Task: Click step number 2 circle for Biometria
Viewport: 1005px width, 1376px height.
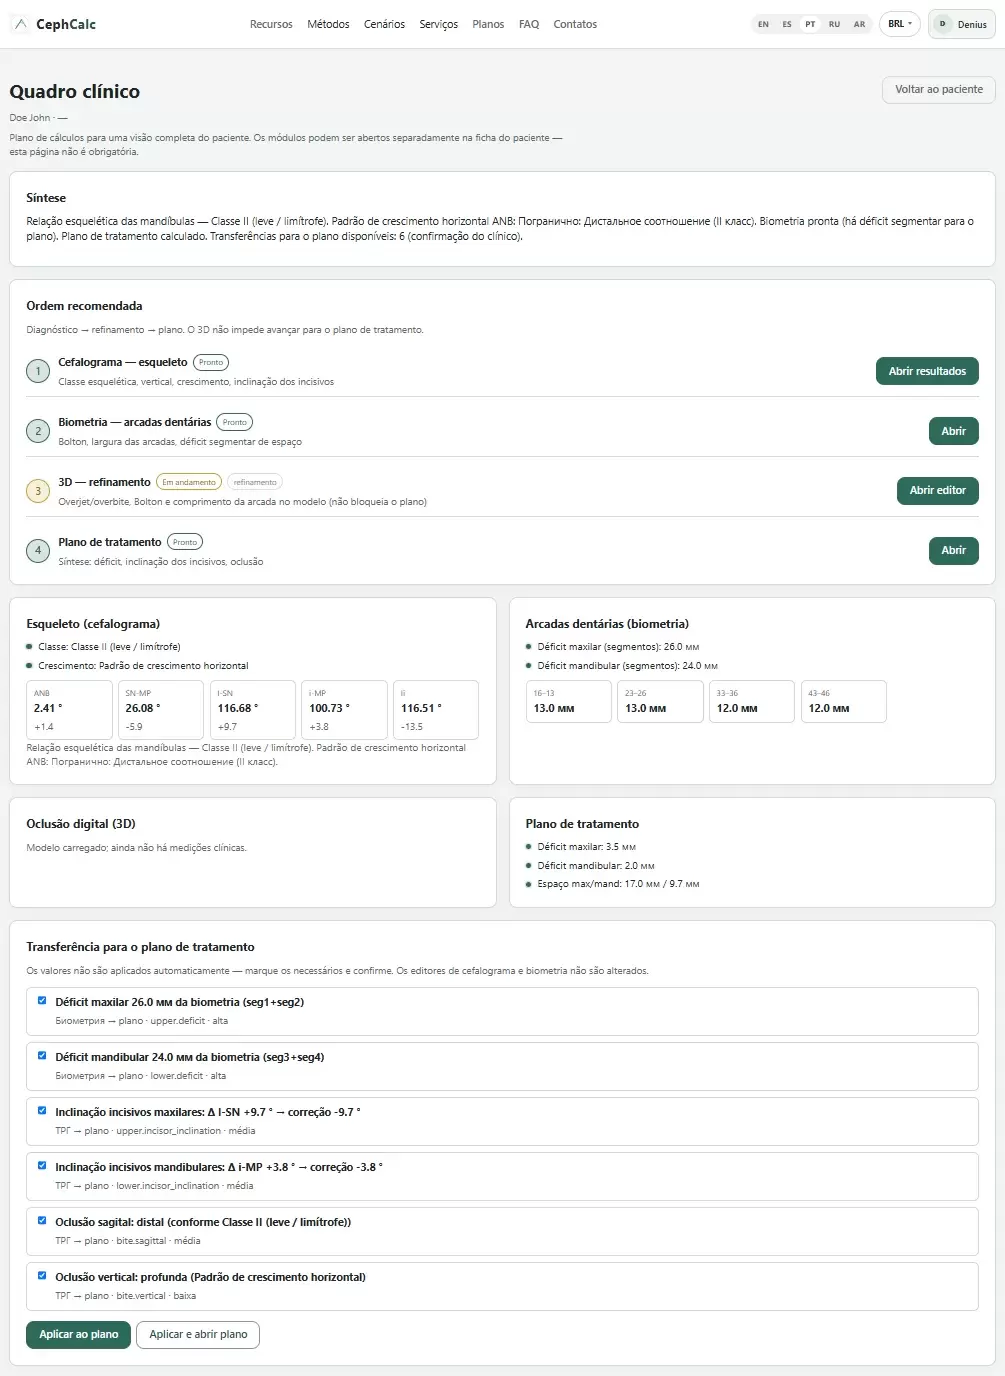Action: click(x=38, y=431)
